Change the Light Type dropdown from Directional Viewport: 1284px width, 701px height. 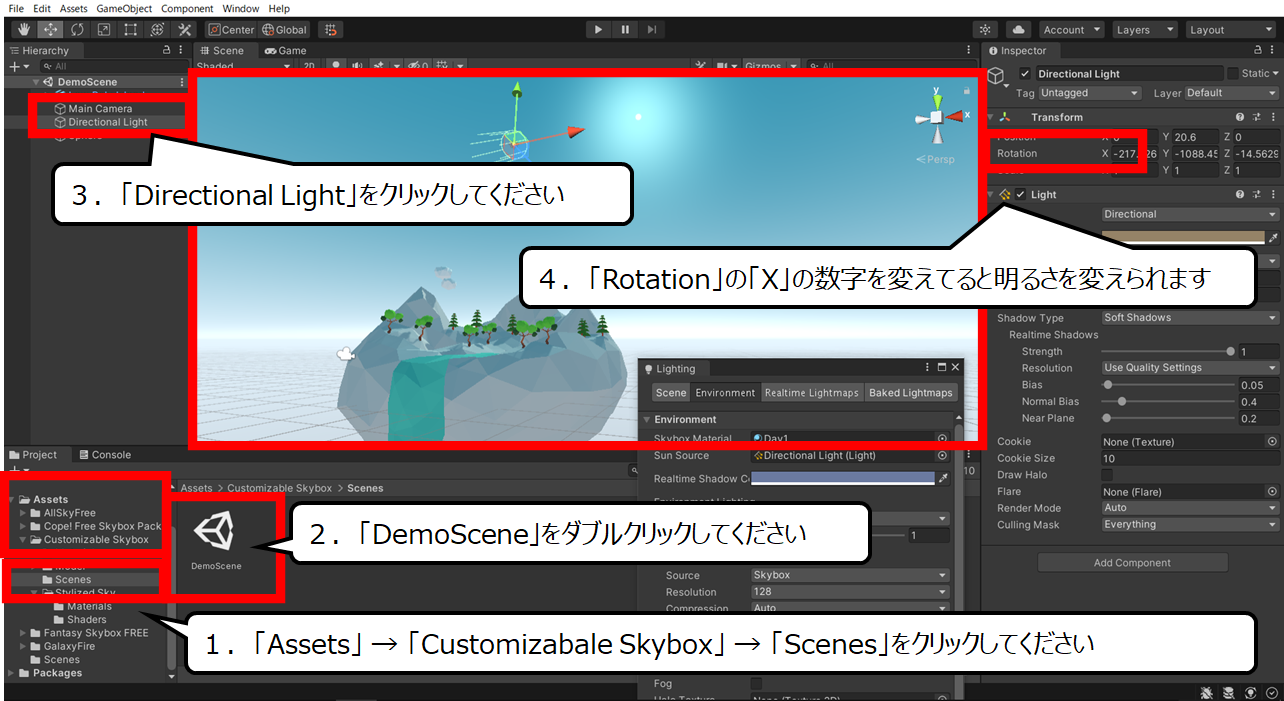(x=1190, y=214)
